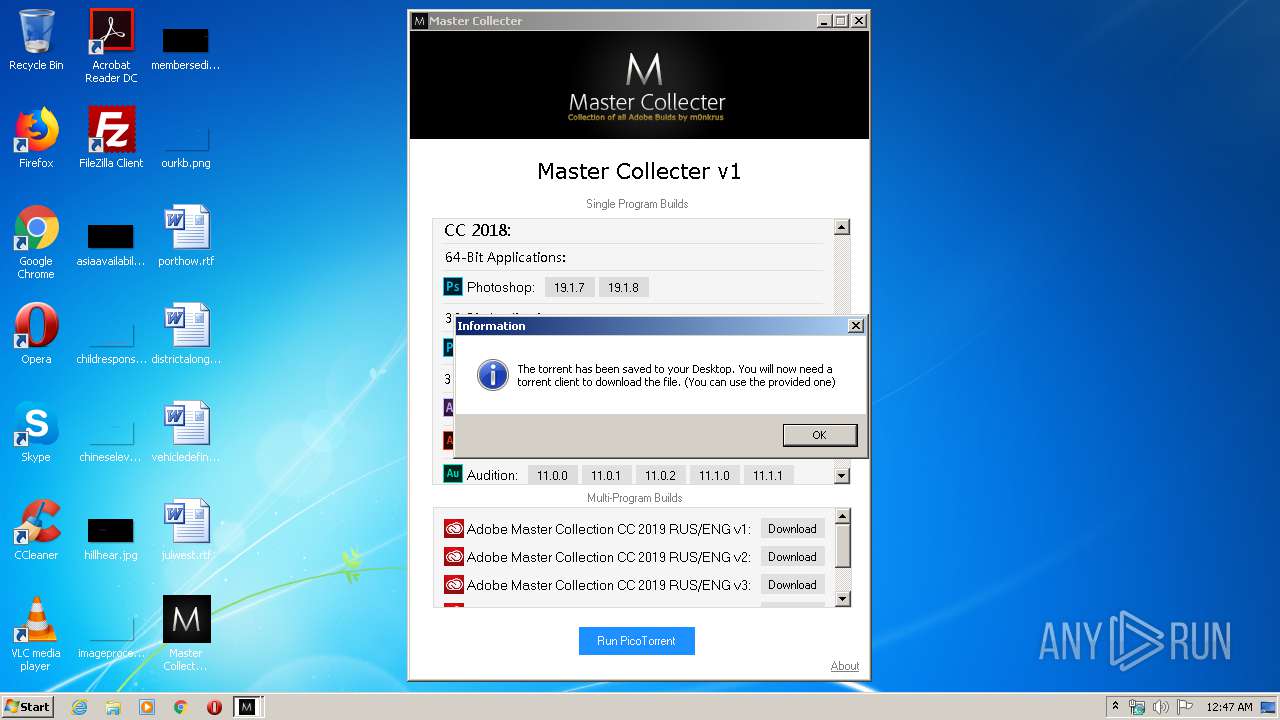Click the Audition Au icon
The width and height of the screenshot is (1280, 720).
[x=453, y=474]
